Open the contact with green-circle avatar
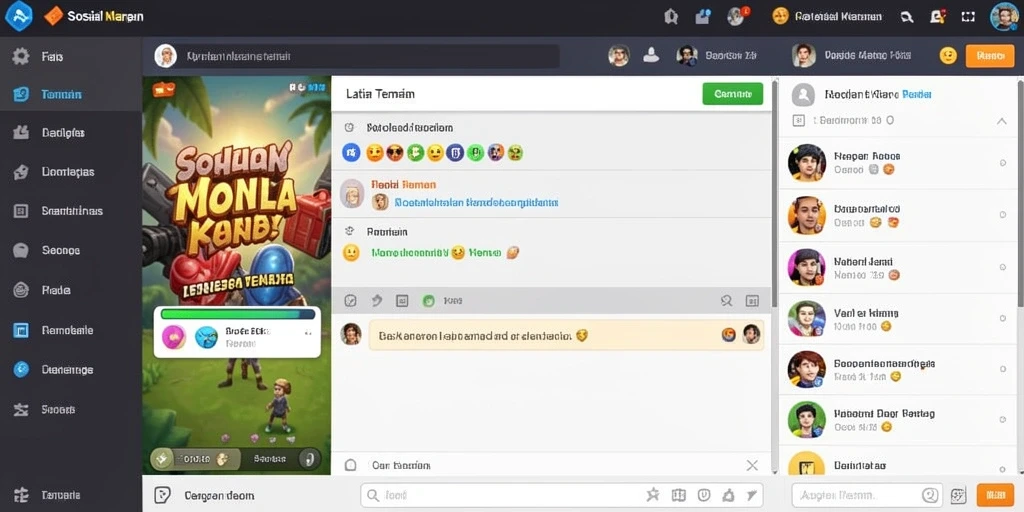1024x512 pixels. click(x=807, y=419)
